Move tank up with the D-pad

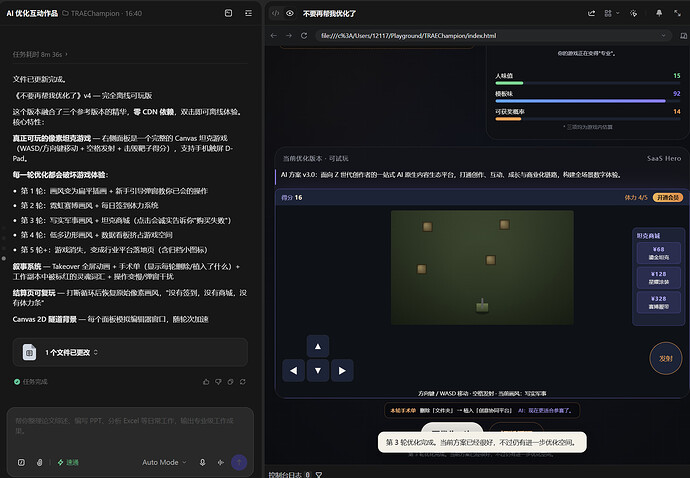[x=318, y=346]
